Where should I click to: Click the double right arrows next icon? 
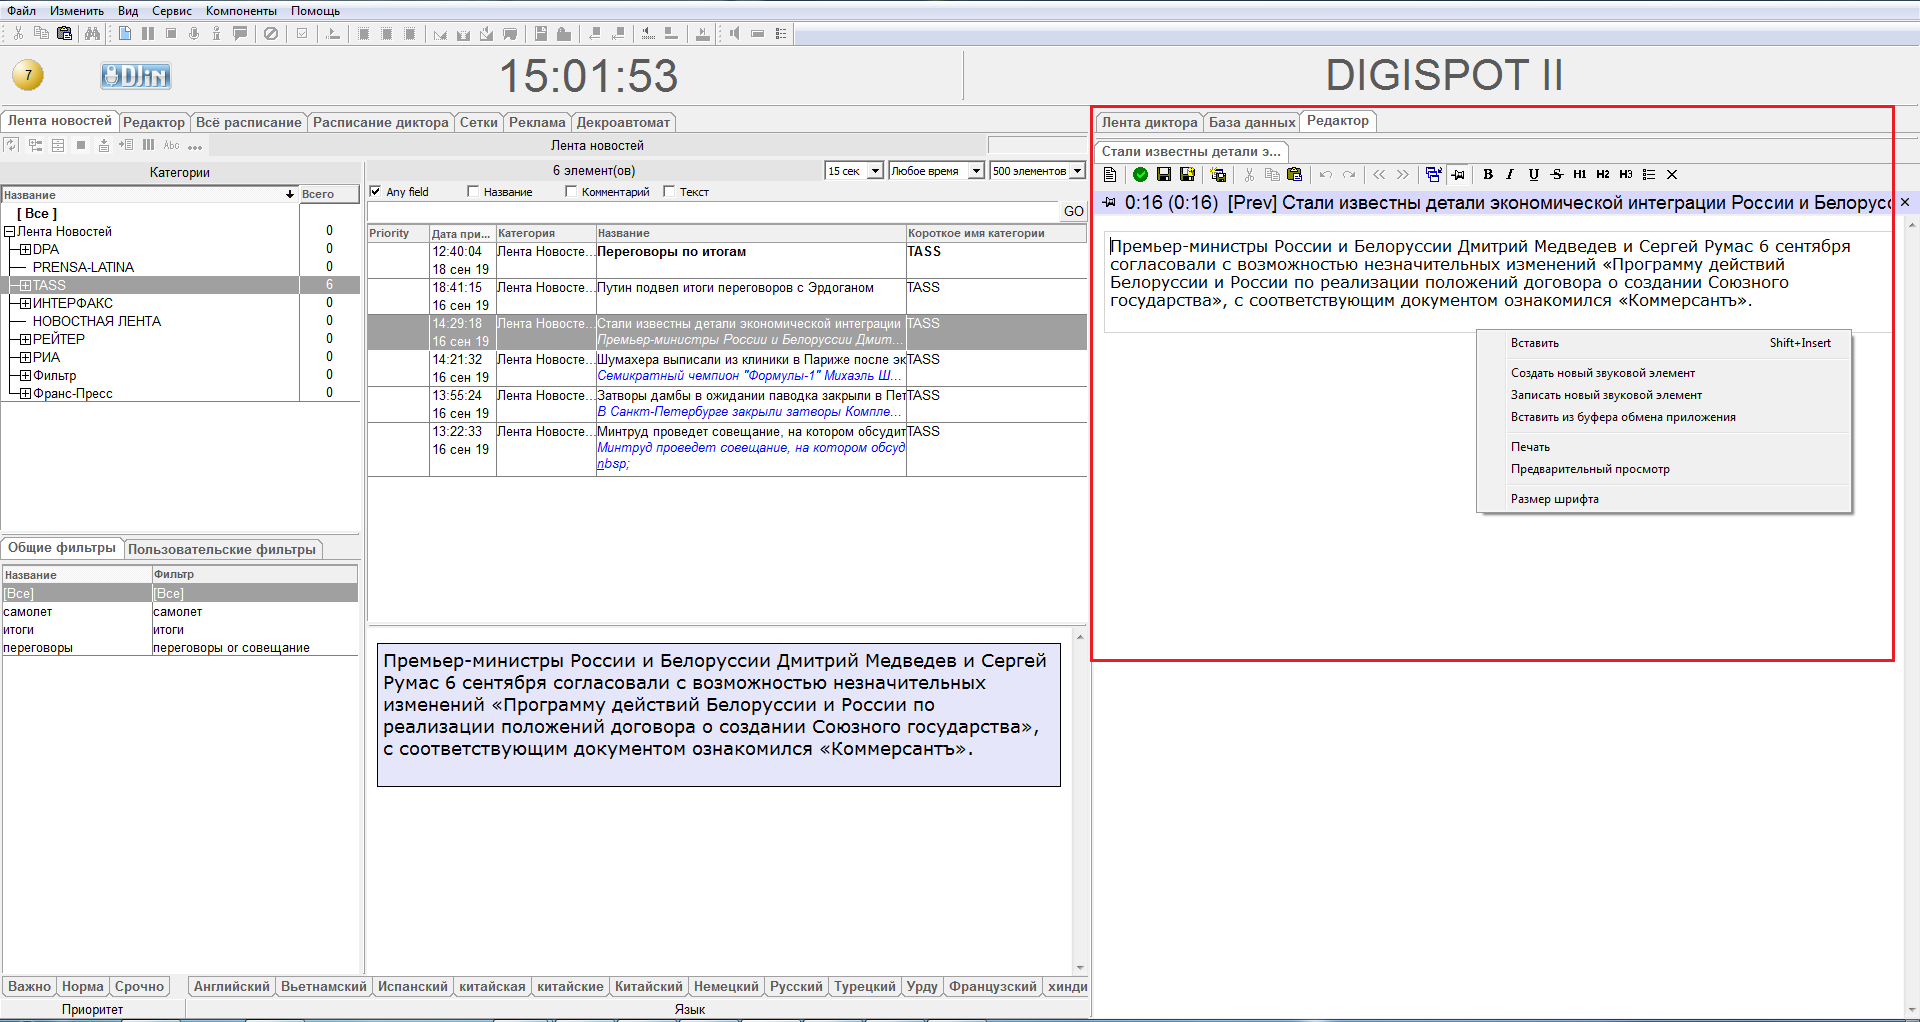[1403, 174]
